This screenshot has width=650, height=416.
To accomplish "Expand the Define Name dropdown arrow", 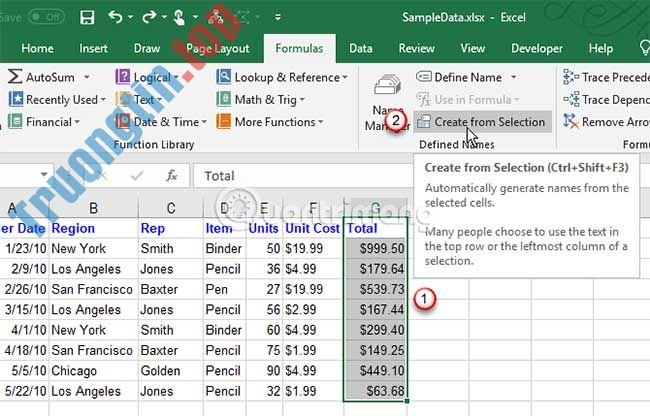I will point(514,77).
